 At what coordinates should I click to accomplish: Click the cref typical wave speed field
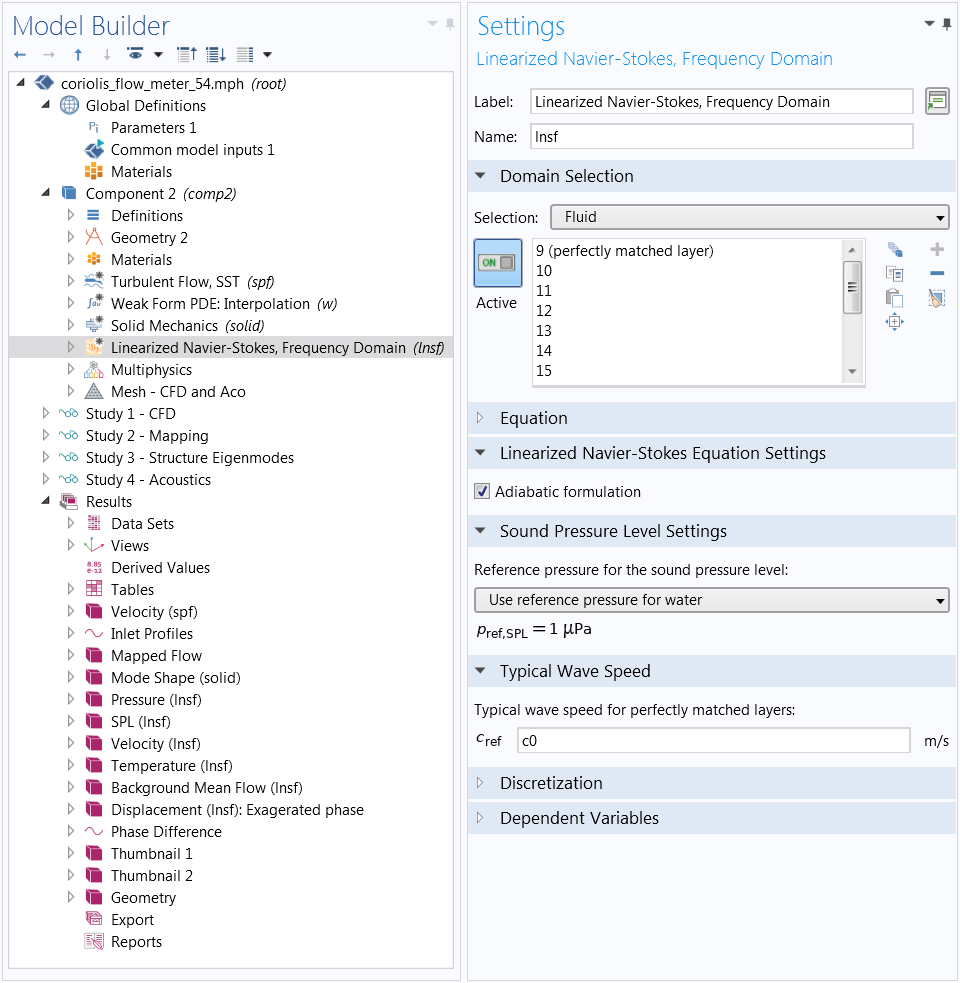pyautogui.click(x=712, y=741)
